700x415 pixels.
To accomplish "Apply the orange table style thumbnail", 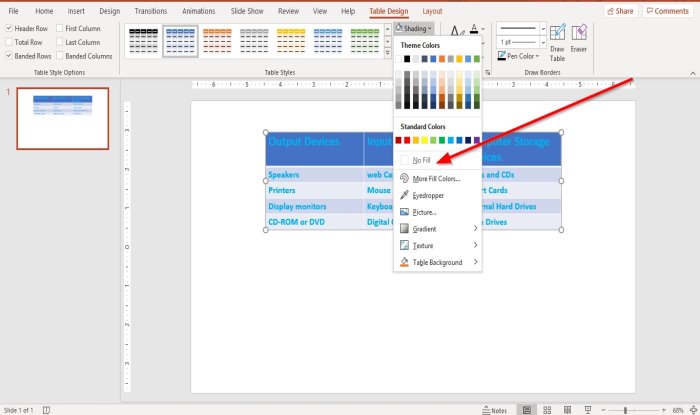I will click(x=217, y=41).
